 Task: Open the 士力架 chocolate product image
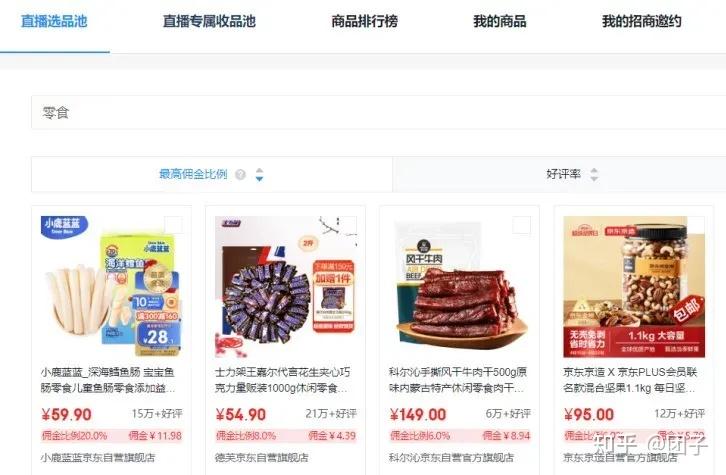click(286, 287)
